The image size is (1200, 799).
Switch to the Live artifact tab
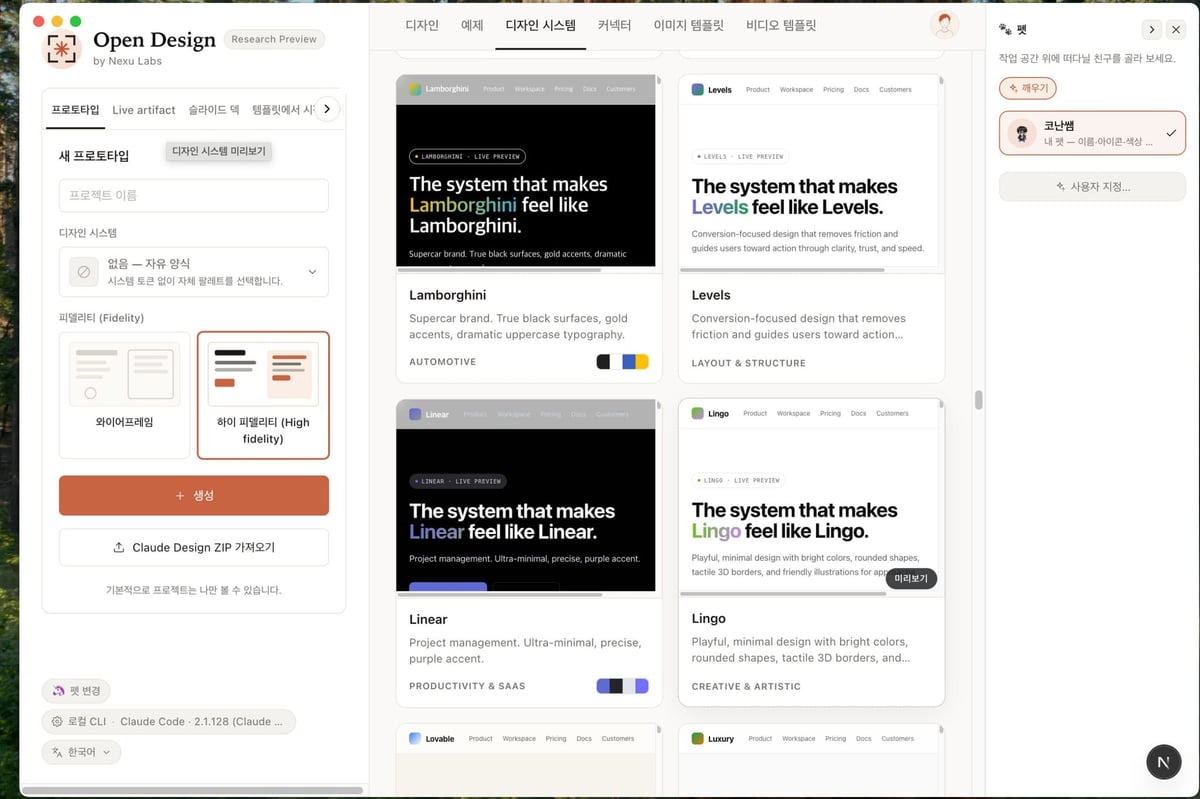coord(144,110)
